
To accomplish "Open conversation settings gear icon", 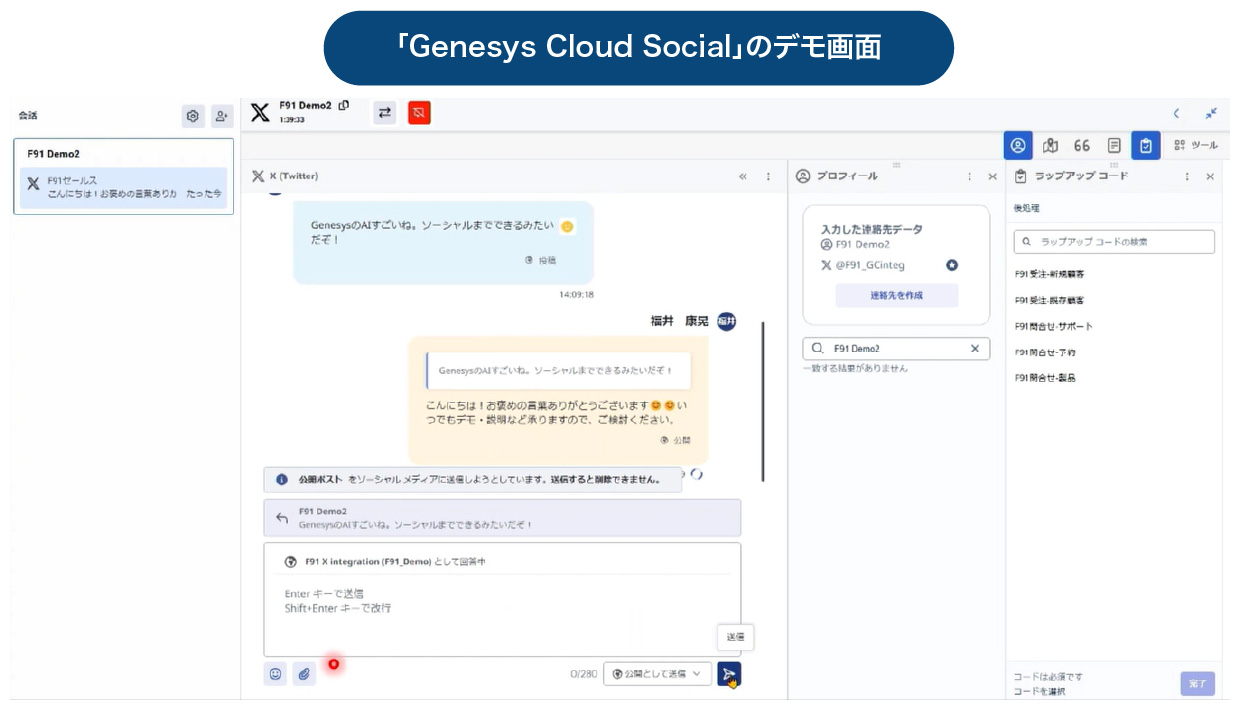I will (x=193, y=116).
